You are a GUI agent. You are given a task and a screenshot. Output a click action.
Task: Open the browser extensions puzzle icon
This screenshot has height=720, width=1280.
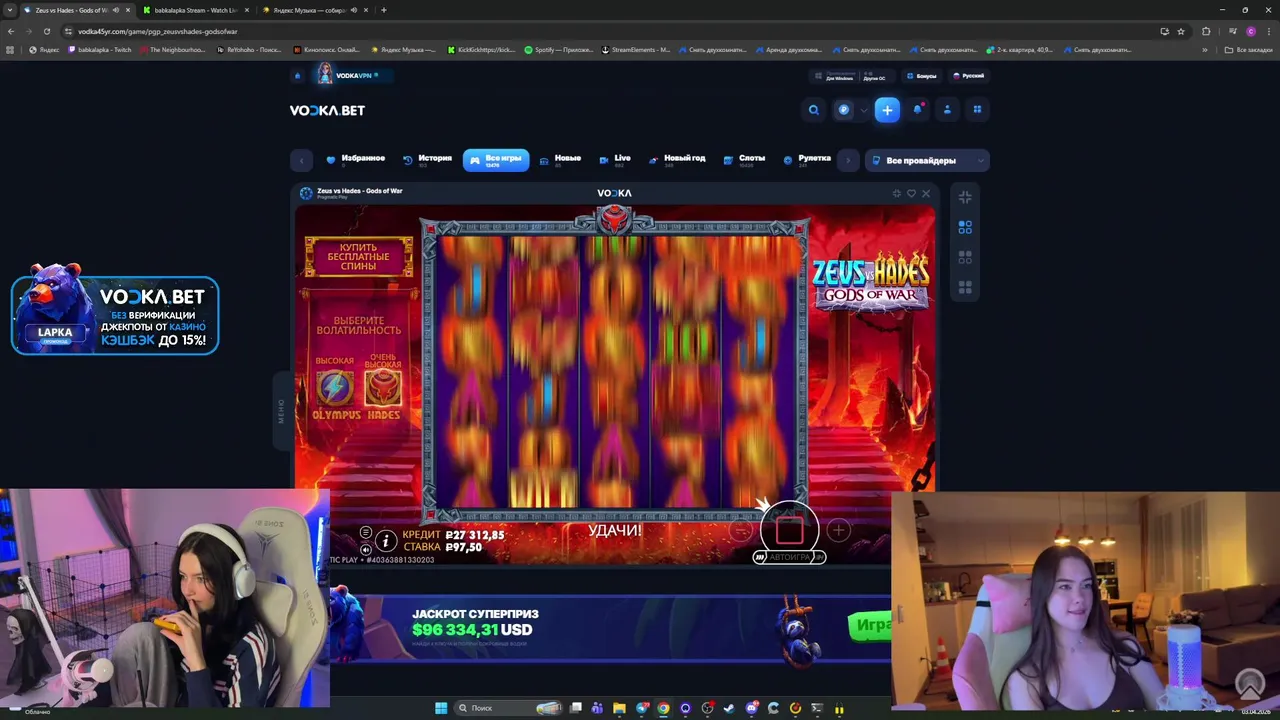coord(1206,31)
